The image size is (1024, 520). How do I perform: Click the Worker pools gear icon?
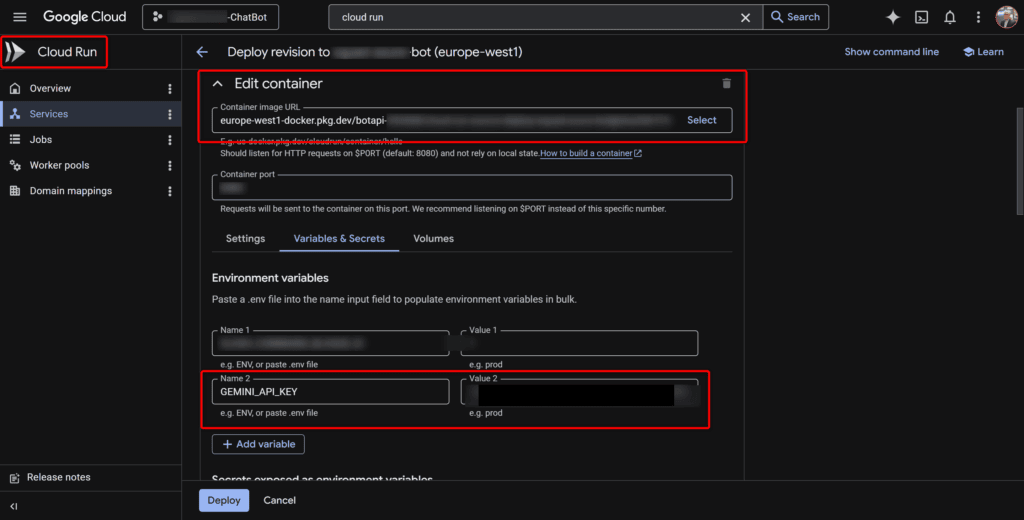click(15, 165)
